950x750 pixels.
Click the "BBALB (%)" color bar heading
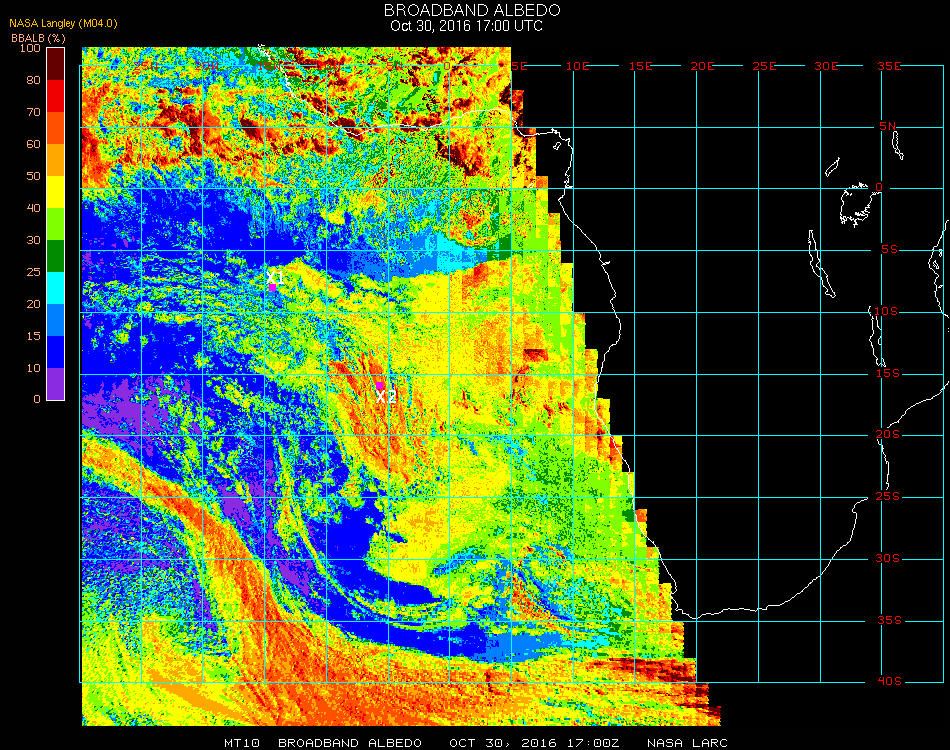coord(38,38)
